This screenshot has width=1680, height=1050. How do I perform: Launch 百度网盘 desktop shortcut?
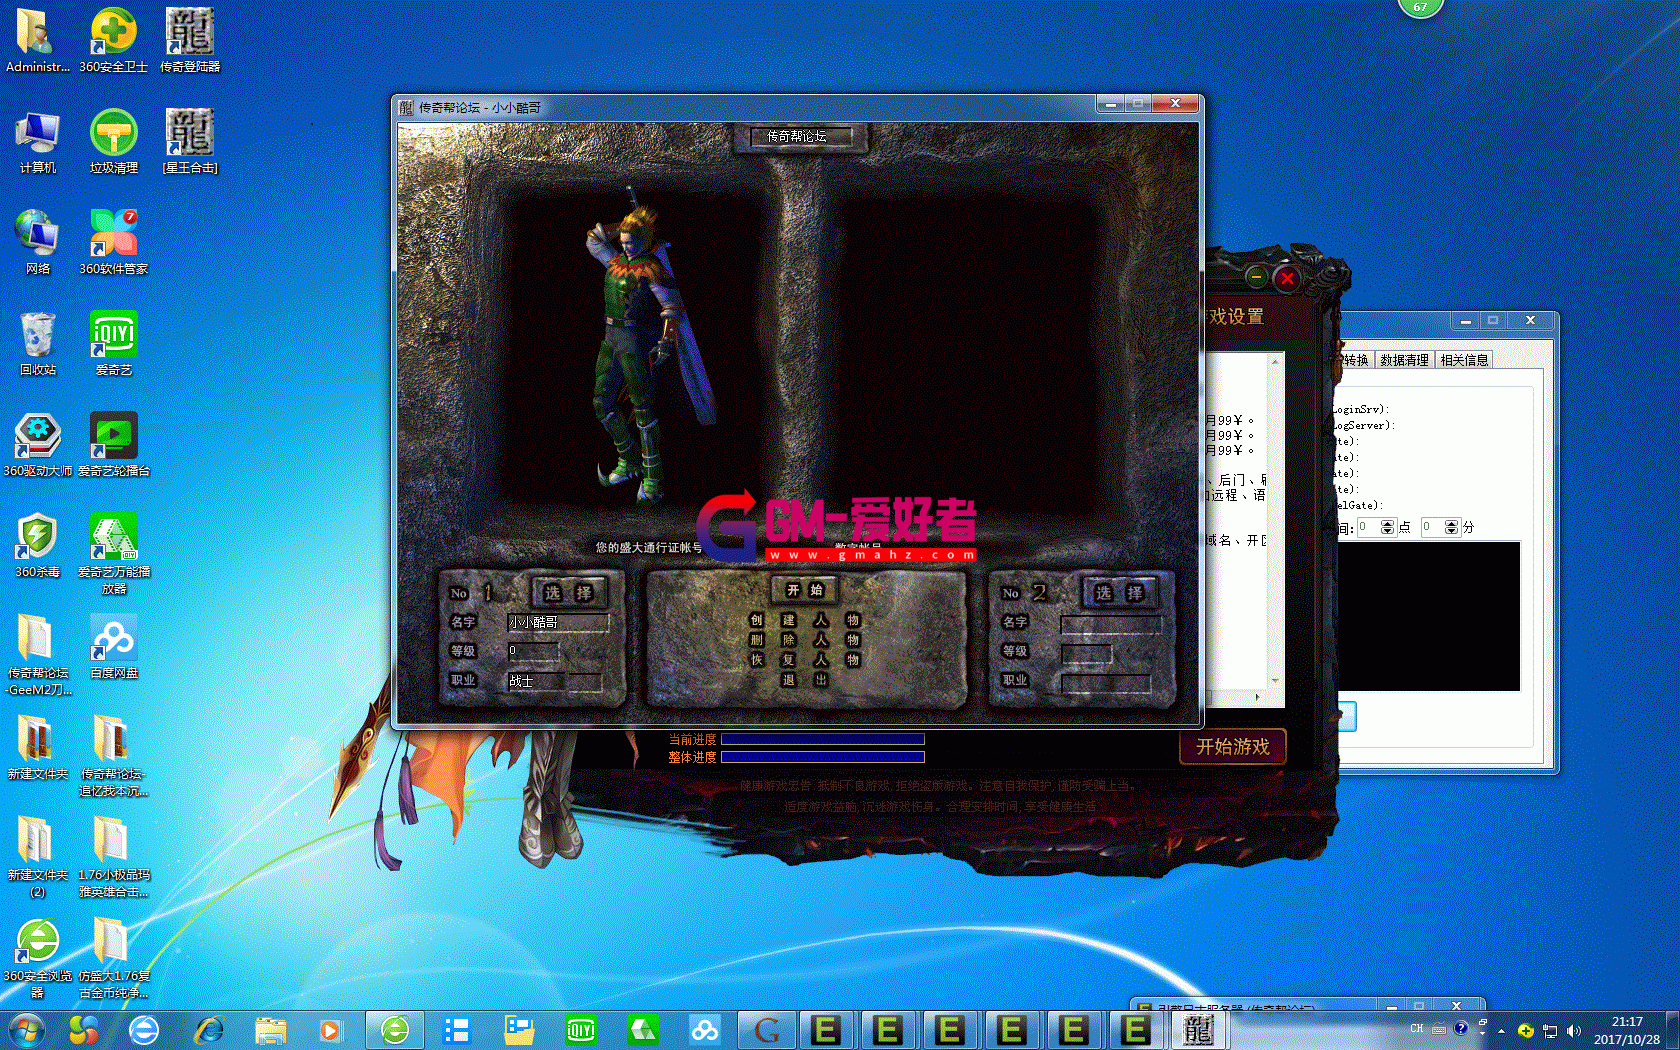pyautogui.click(x=113, y=646)
